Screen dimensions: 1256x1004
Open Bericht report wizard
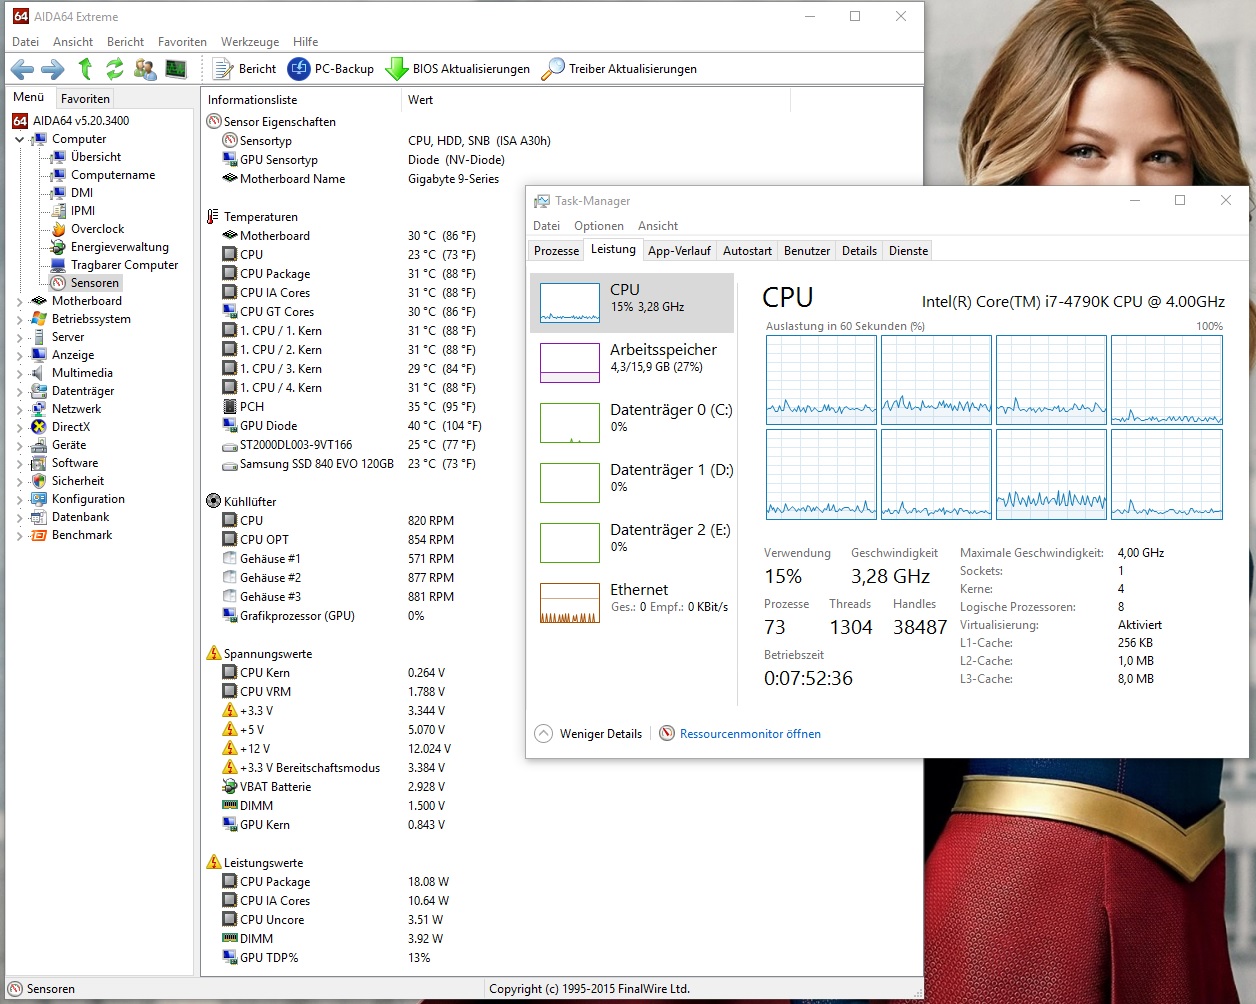(245, 69)
